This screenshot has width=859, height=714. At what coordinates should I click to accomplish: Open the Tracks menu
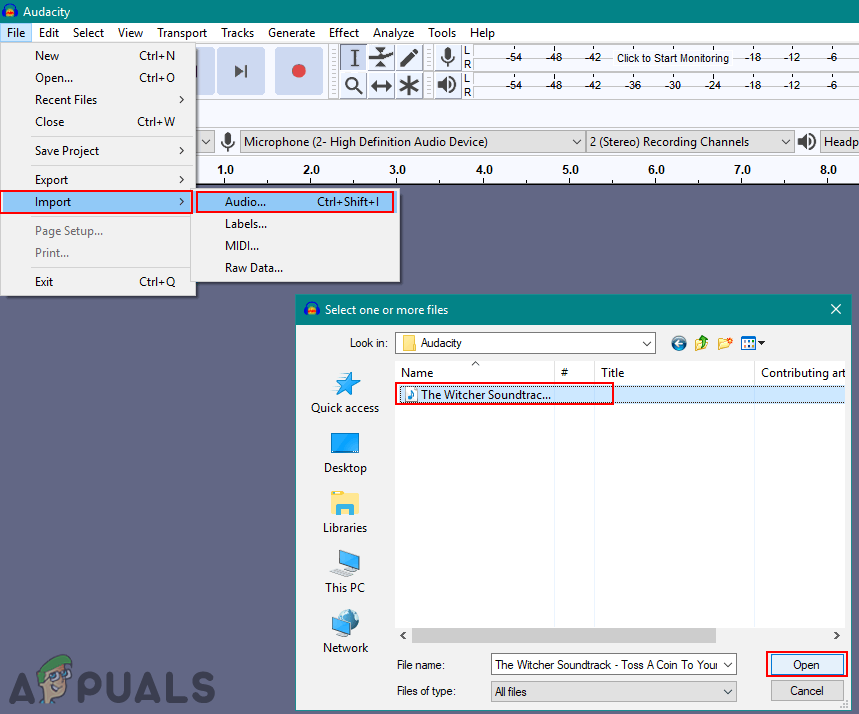(x=237, y=33)
